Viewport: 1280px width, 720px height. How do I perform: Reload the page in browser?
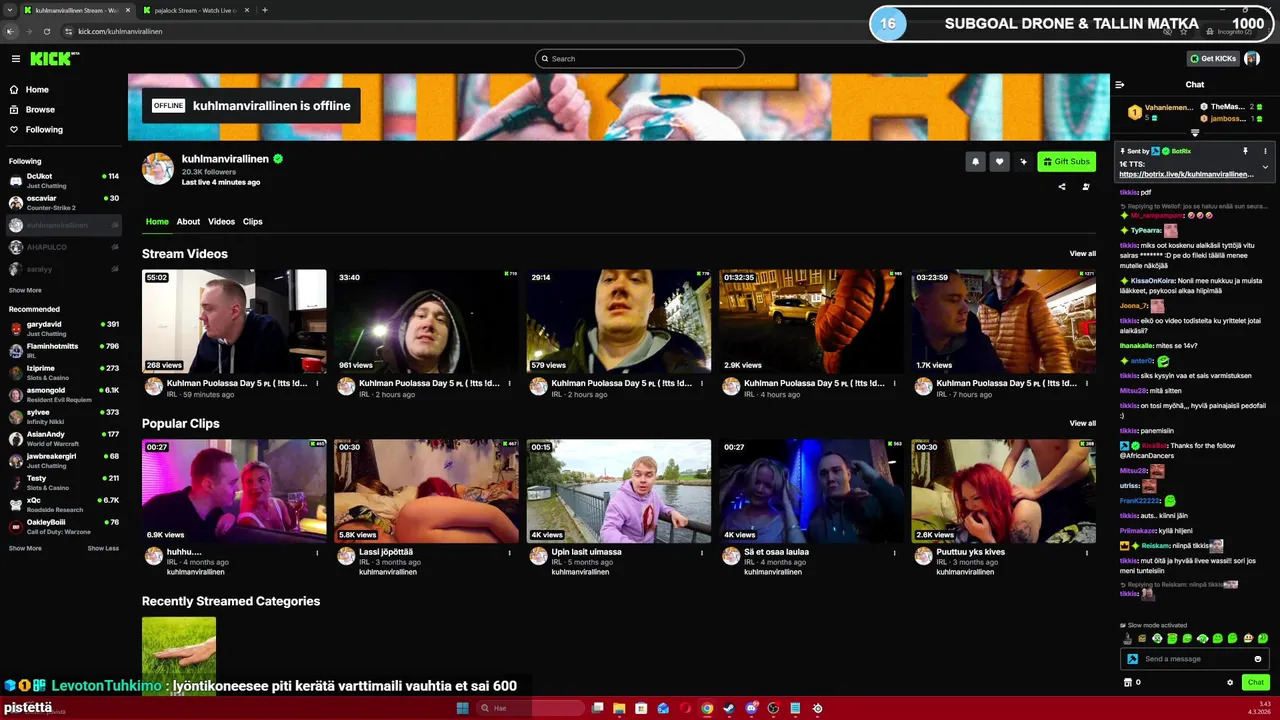(x=47, y=31)
